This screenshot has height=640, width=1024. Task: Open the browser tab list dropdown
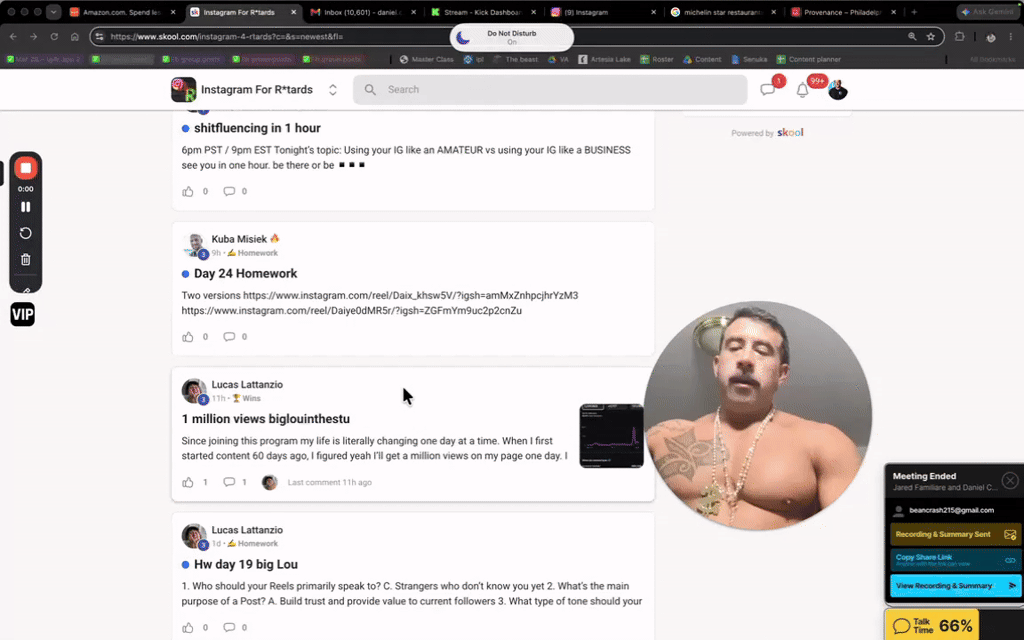pos(54,12)
